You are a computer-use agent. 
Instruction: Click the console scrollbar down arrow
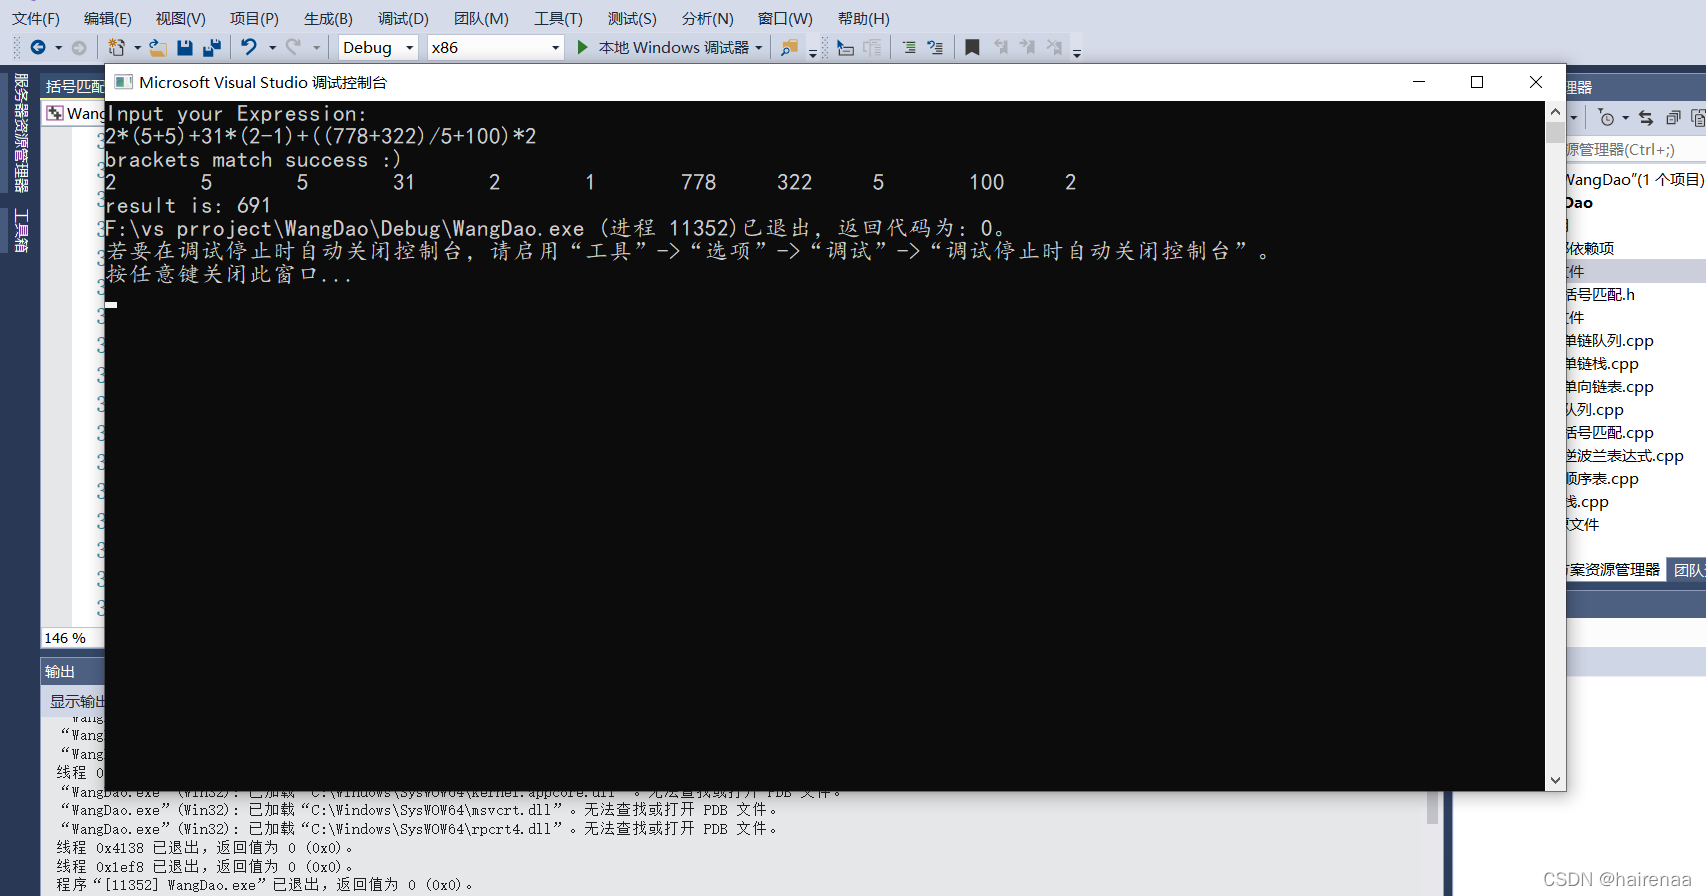[1555, 780]
